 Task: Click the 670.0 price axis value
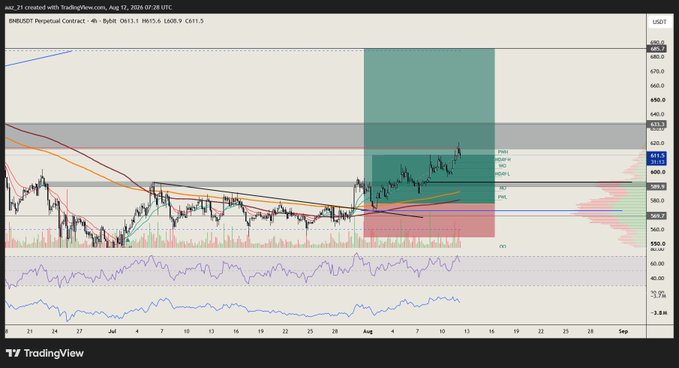point(657,71)
